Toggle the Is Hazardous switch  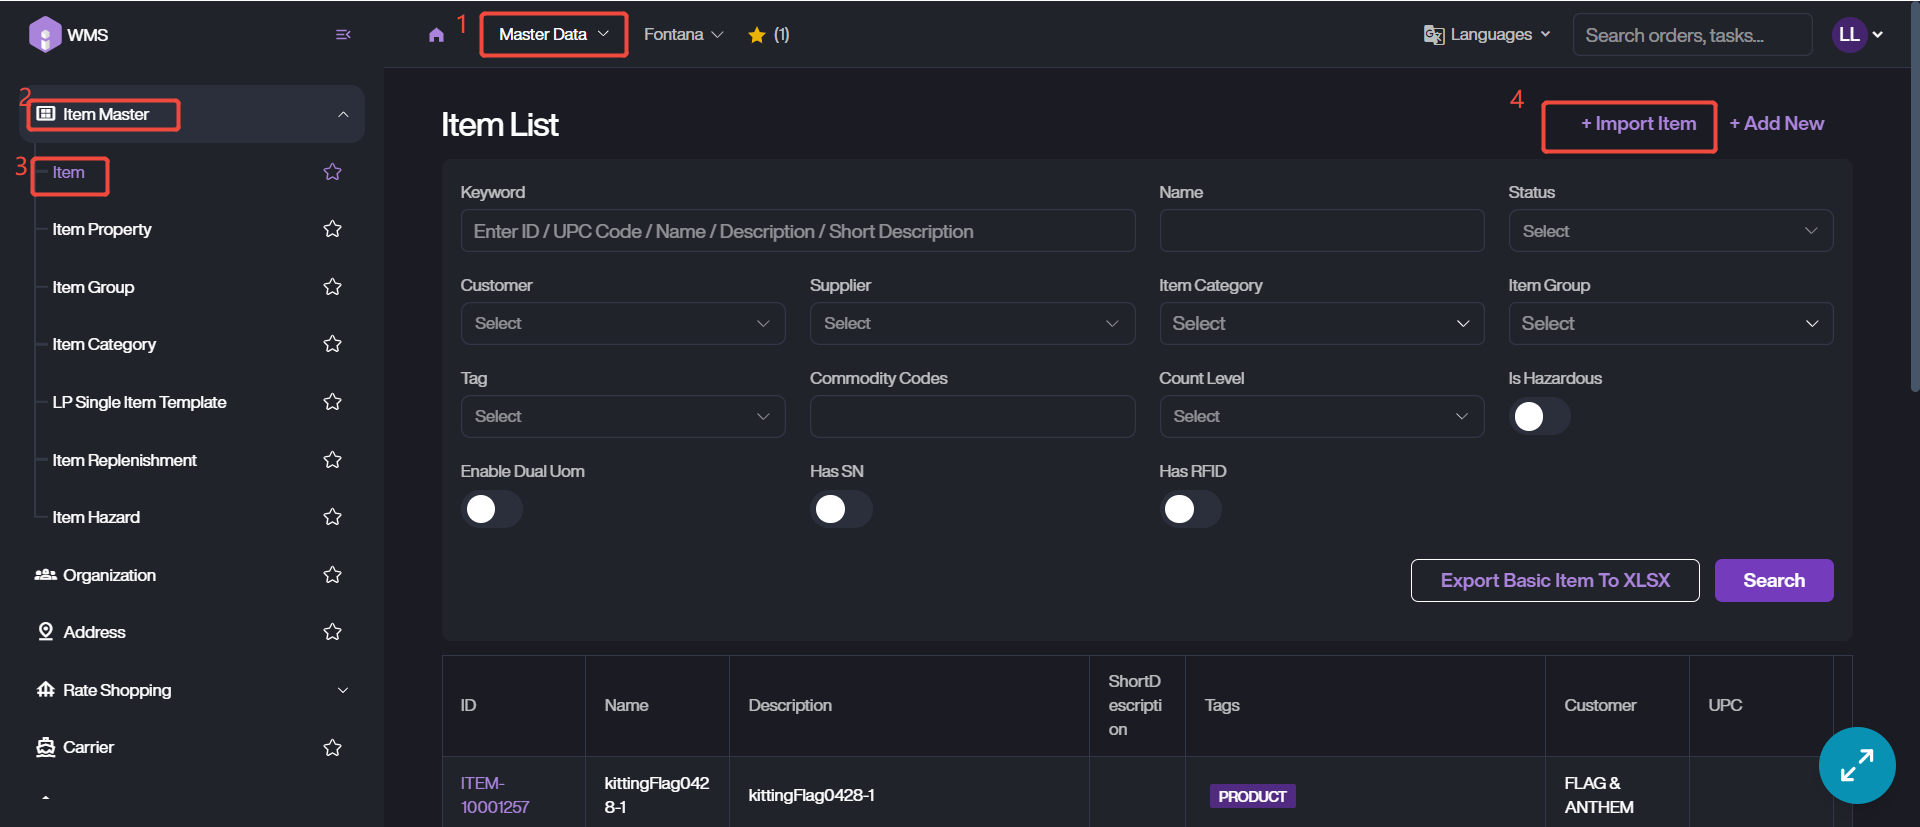click(1538, 417)
